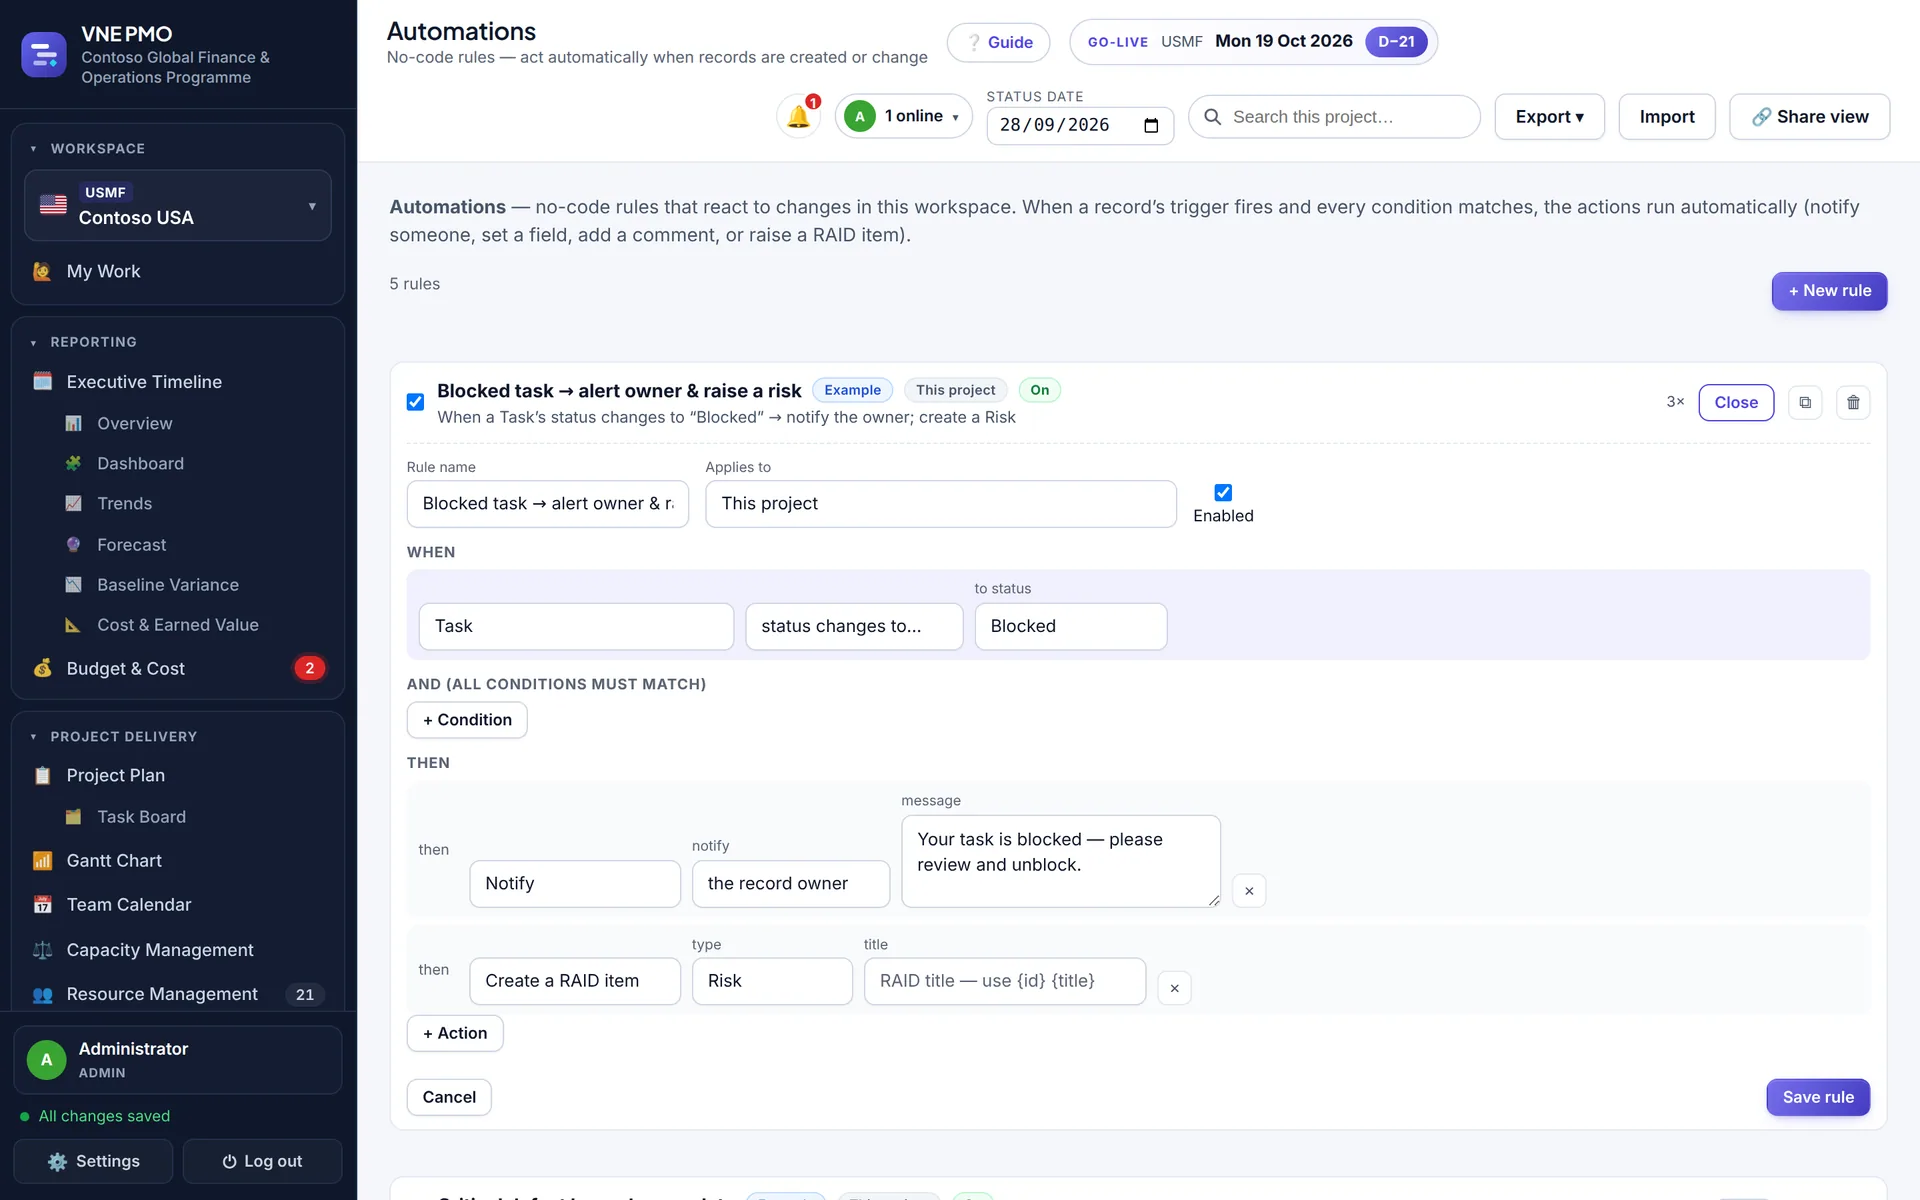Create a new rule
Screen dimensions: 1920x1200
click(1829, 291)
